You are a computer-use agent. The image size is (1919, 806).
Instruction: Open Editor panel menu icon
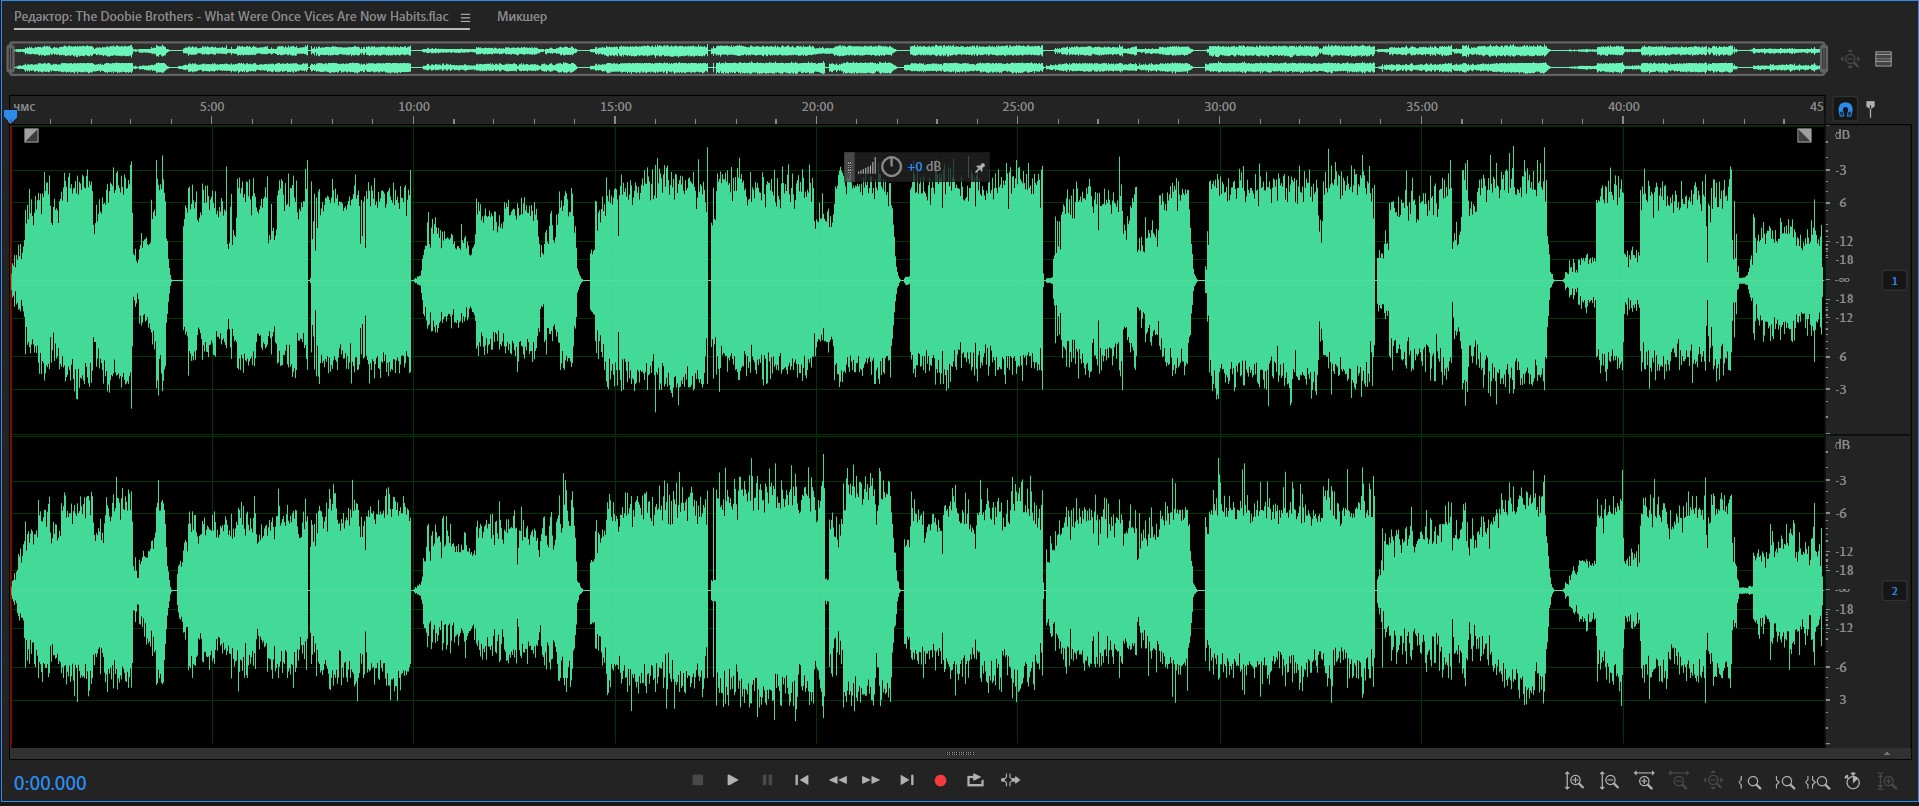coord(465,17)
